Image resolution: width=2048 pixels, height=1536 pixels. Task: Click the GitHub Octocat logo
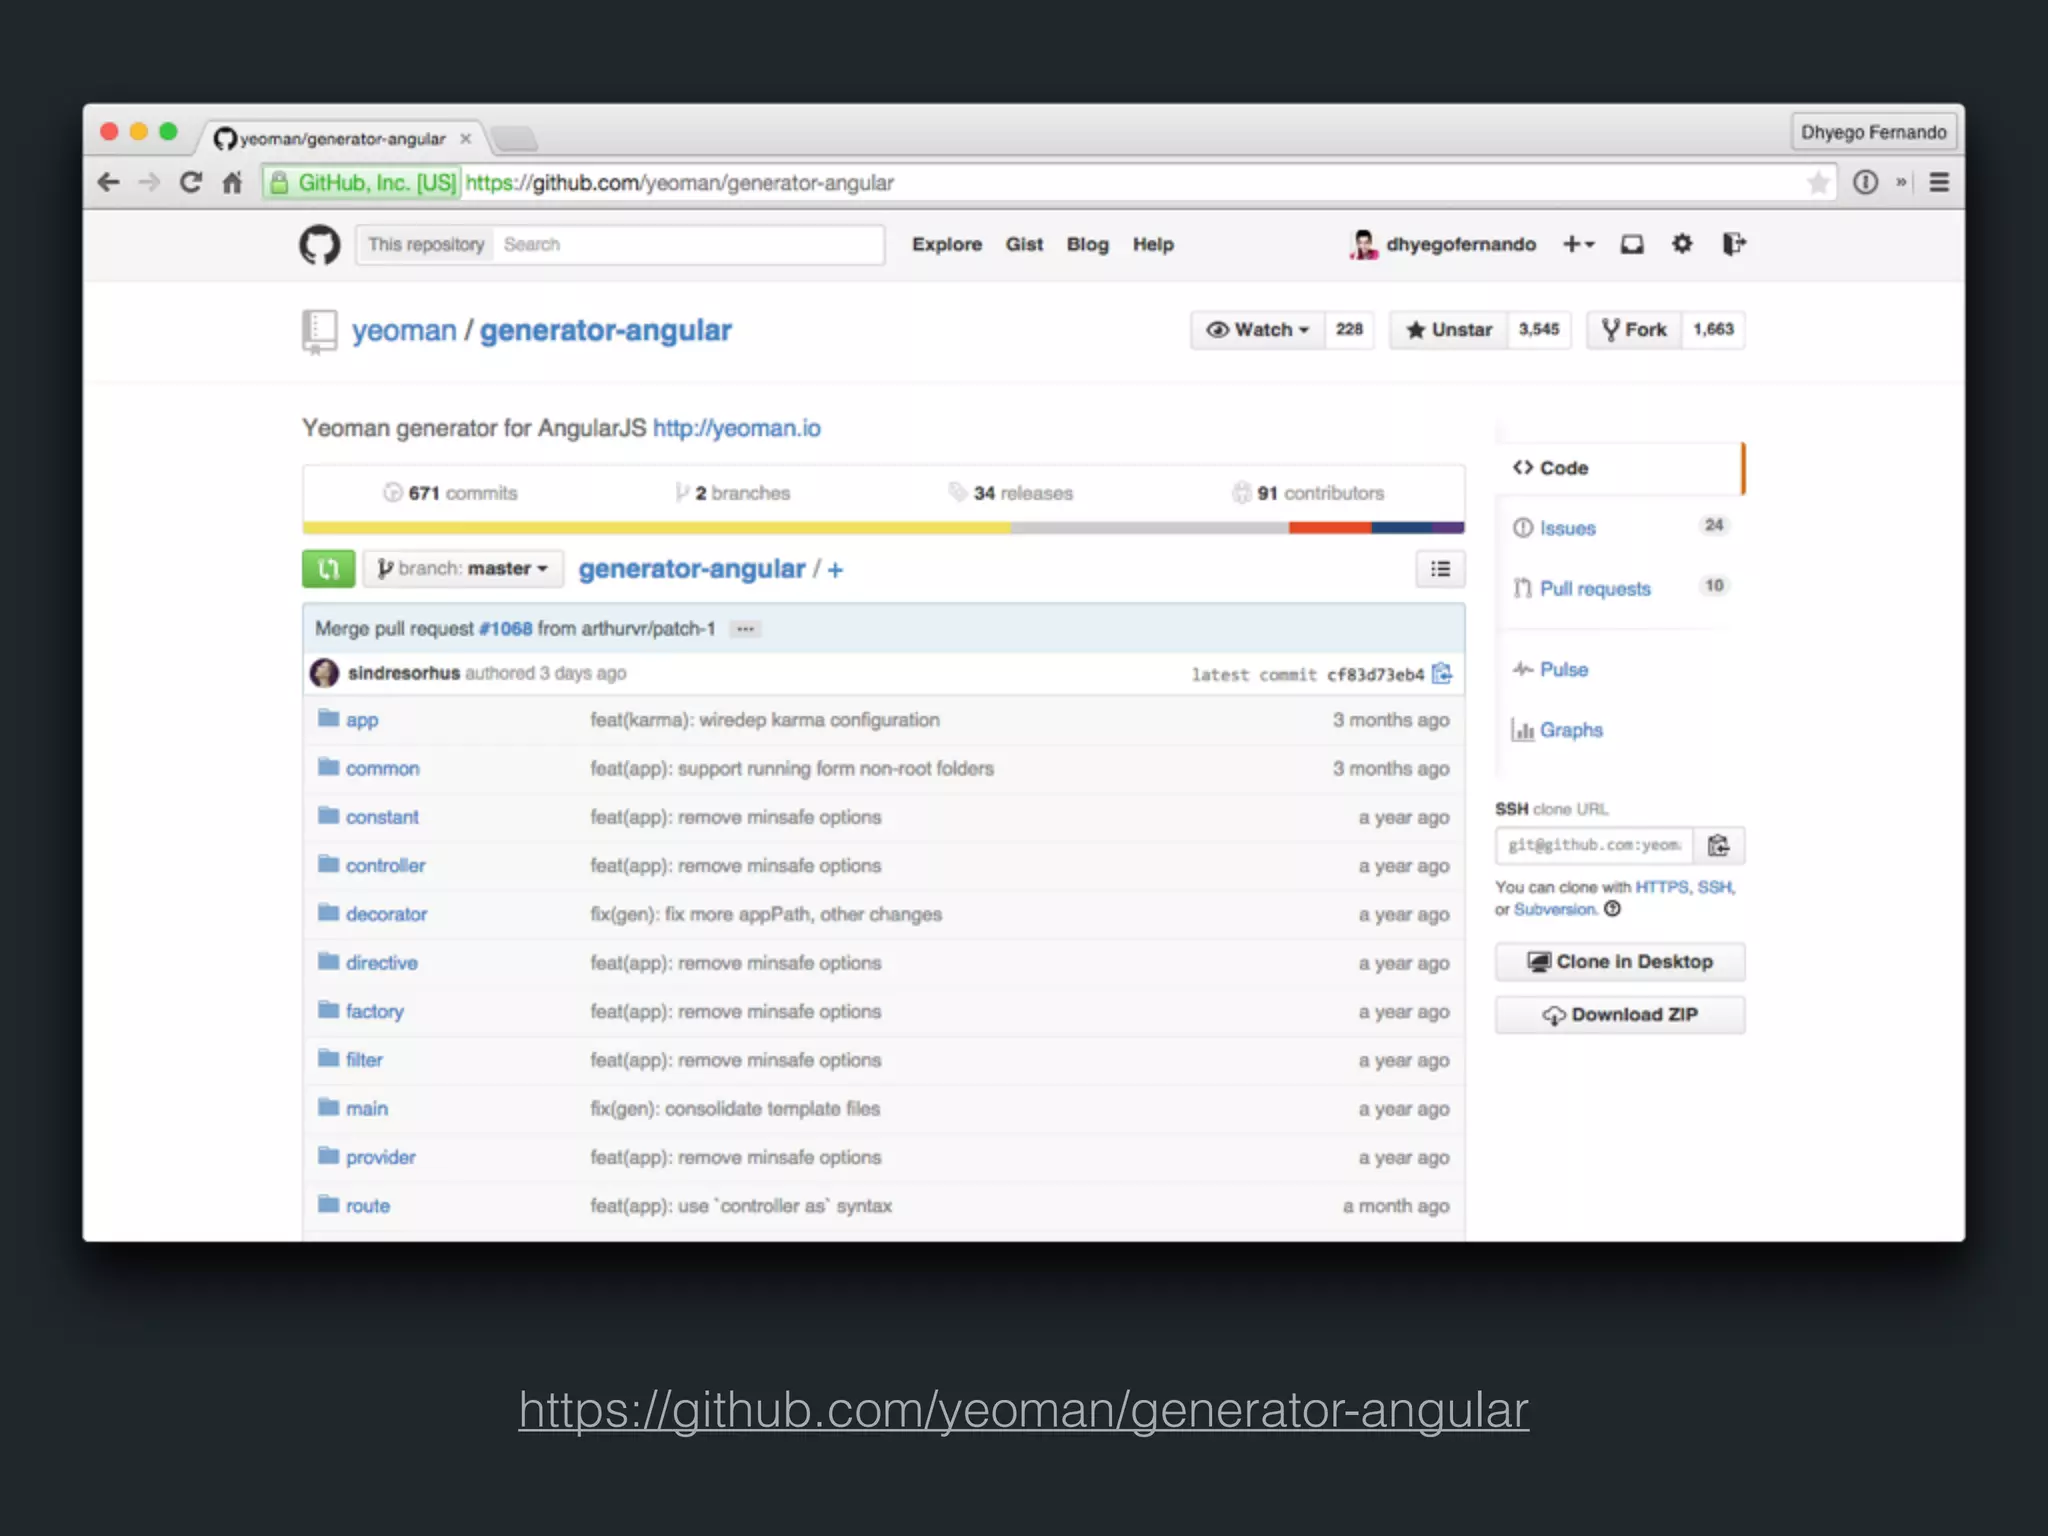pyautogui.click(x=319, y=245)
